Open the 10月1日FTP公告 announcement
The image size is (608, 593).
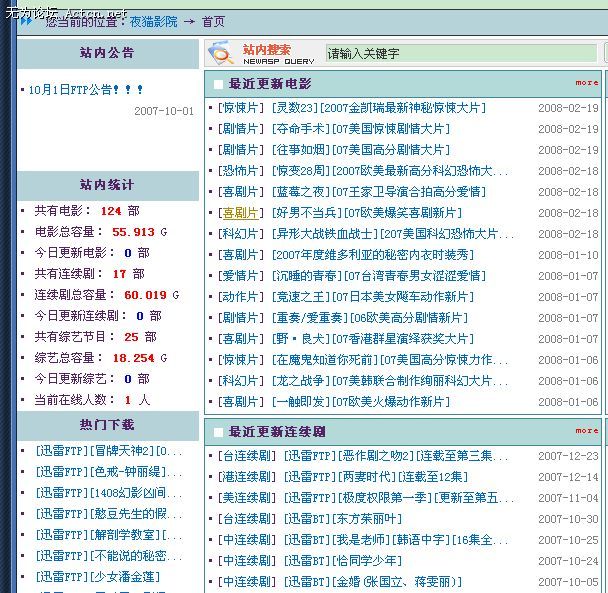[86, 90]
